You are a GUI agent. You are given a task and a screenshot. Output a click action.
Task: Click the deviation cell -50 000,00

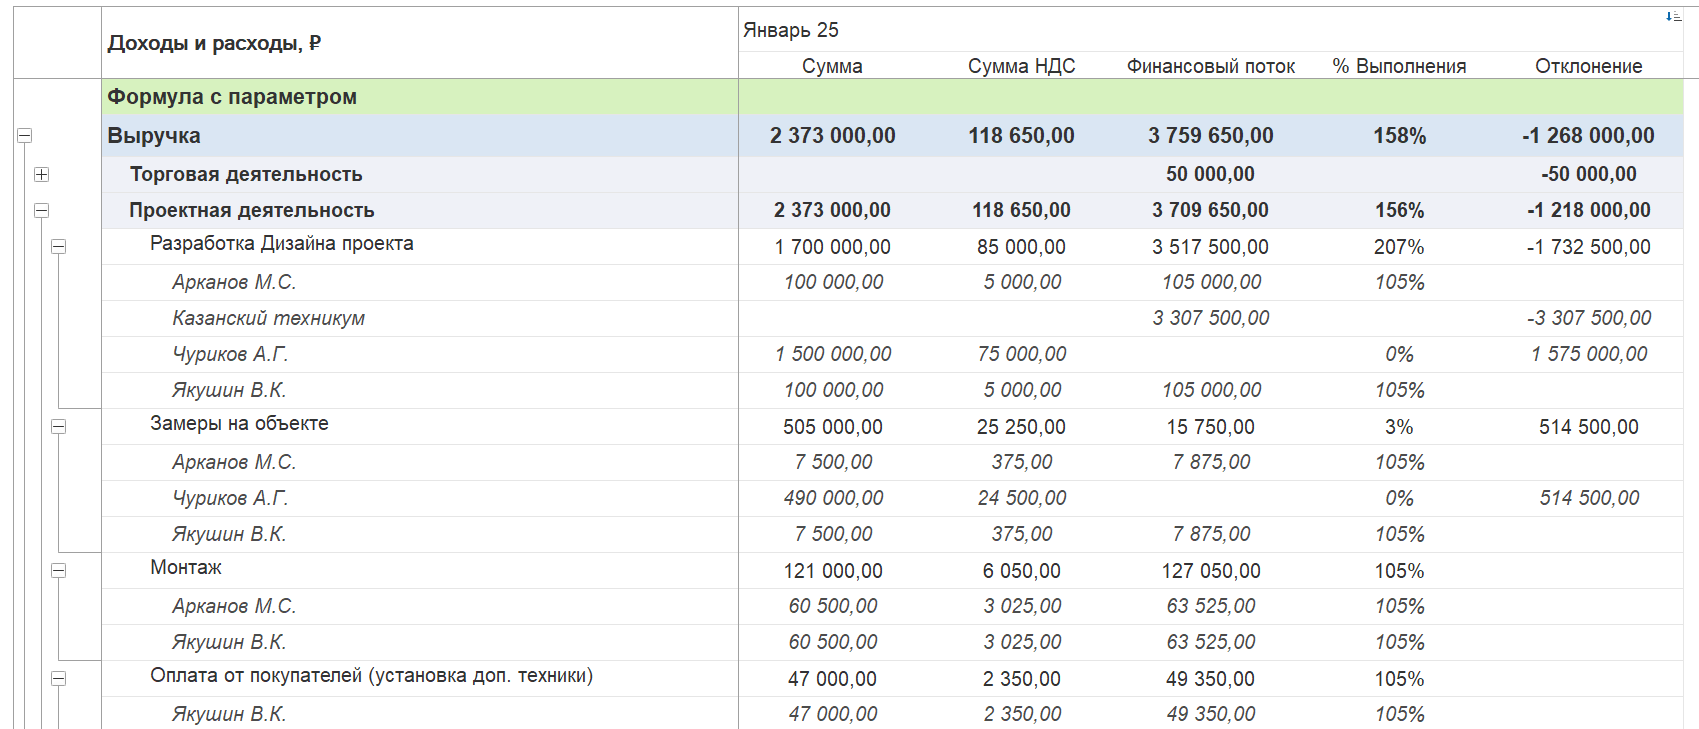click(x=1589, y=174)
